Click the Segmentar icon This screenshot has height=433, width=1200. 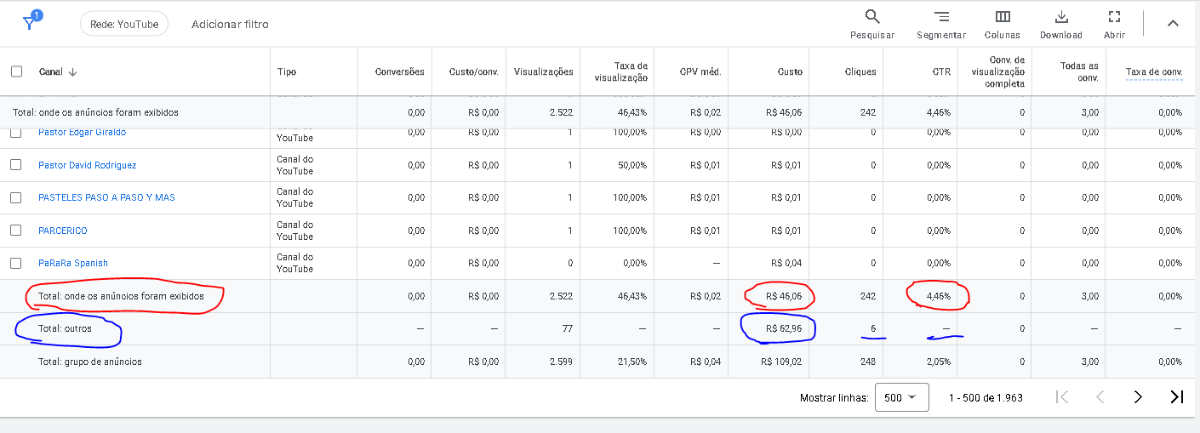941,17
